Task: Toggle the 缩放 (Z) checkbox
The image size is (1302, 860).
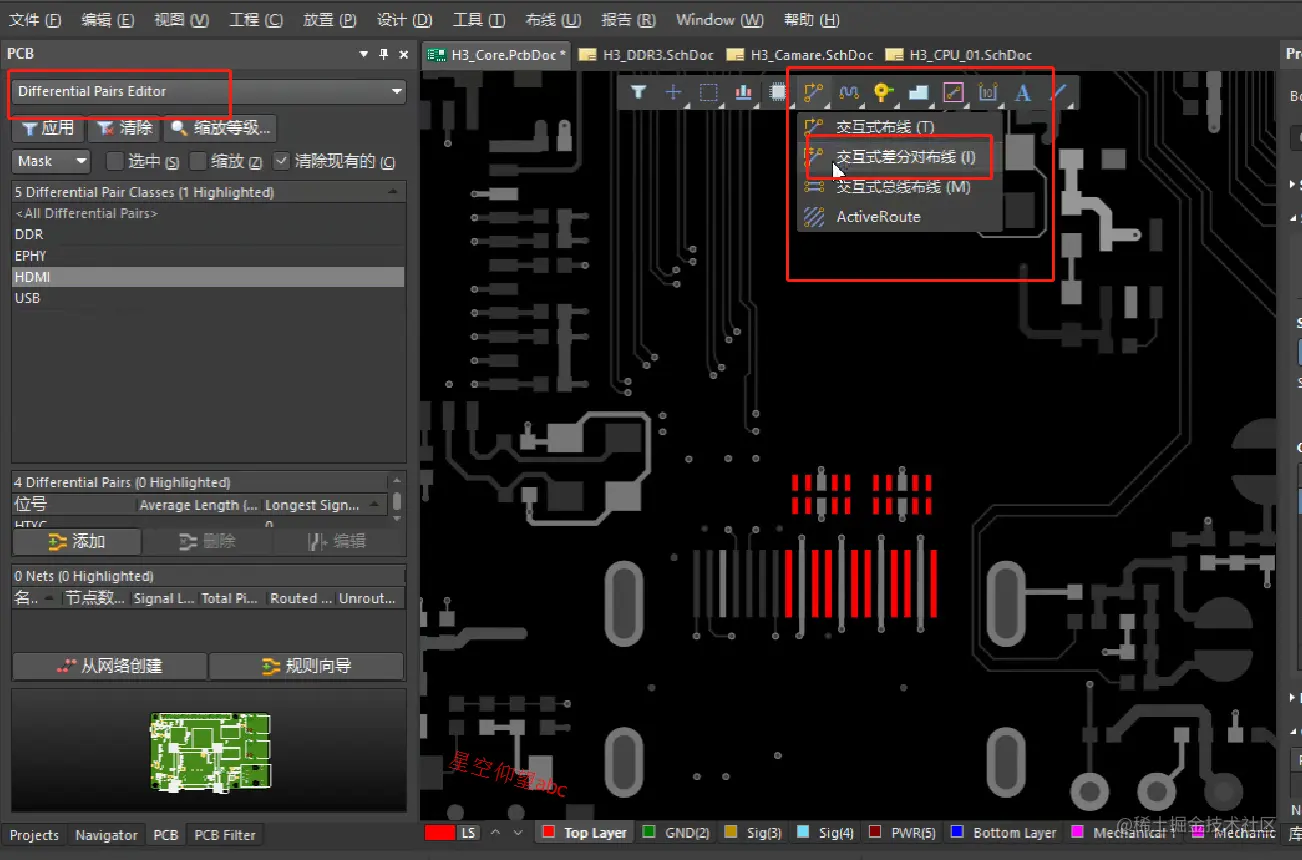Action: point(198,161)
